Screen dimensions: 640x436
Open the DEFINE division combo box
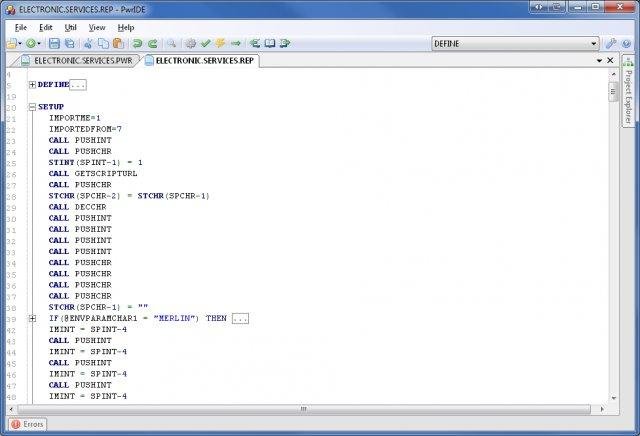tap(515, 44)
